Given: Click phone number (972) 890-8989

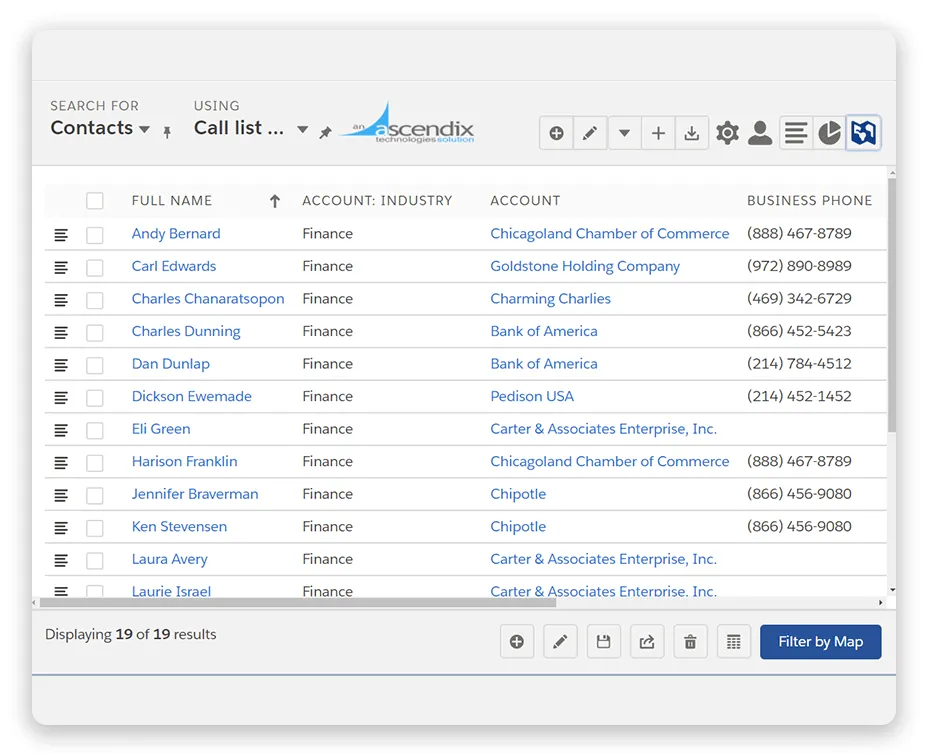Looking at the screenshot, I should (799, 266).
